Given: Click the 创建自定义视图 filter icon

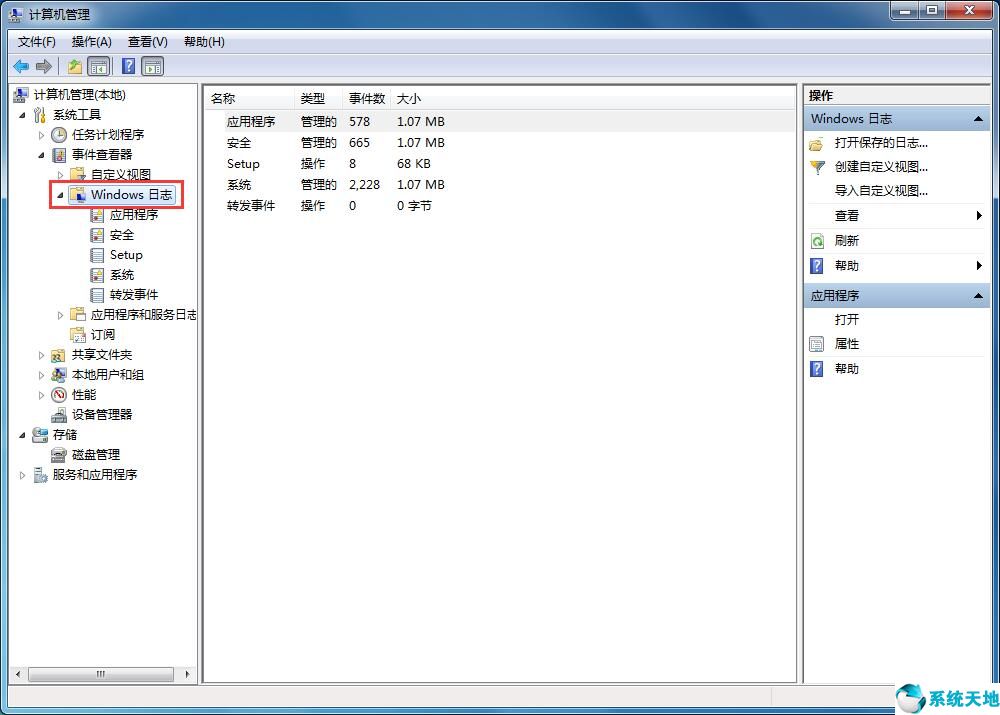Looking at the screenshot, I should tap(818, 166).
